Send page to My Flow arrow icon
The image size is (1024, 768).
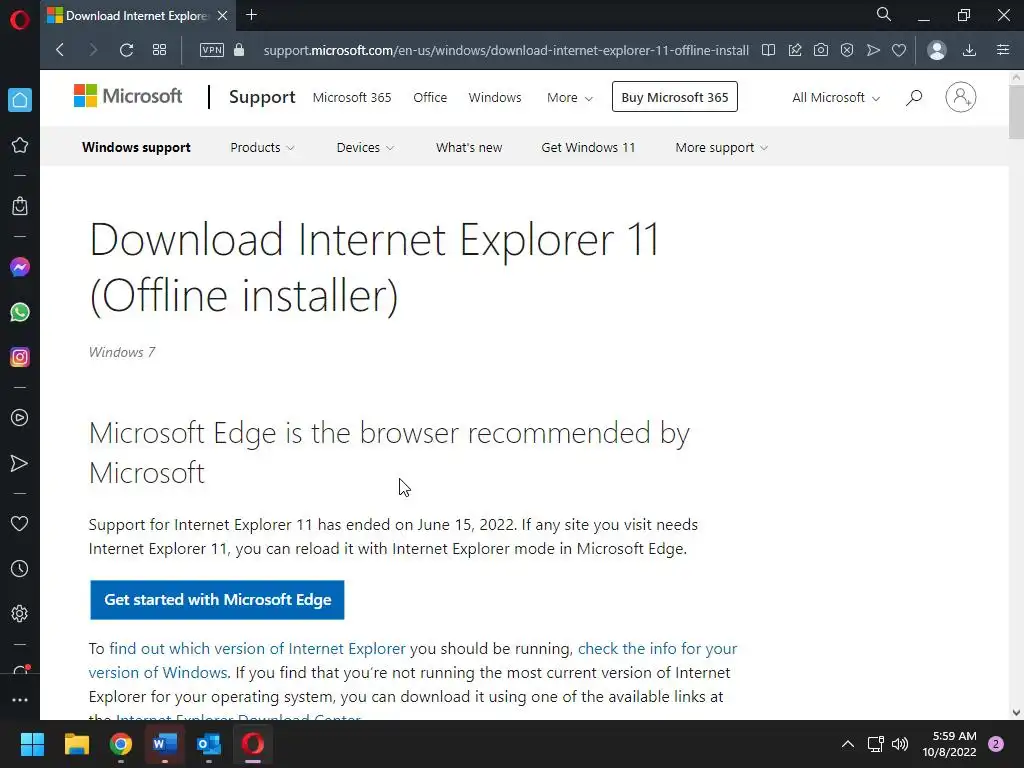tap(873, 50)
